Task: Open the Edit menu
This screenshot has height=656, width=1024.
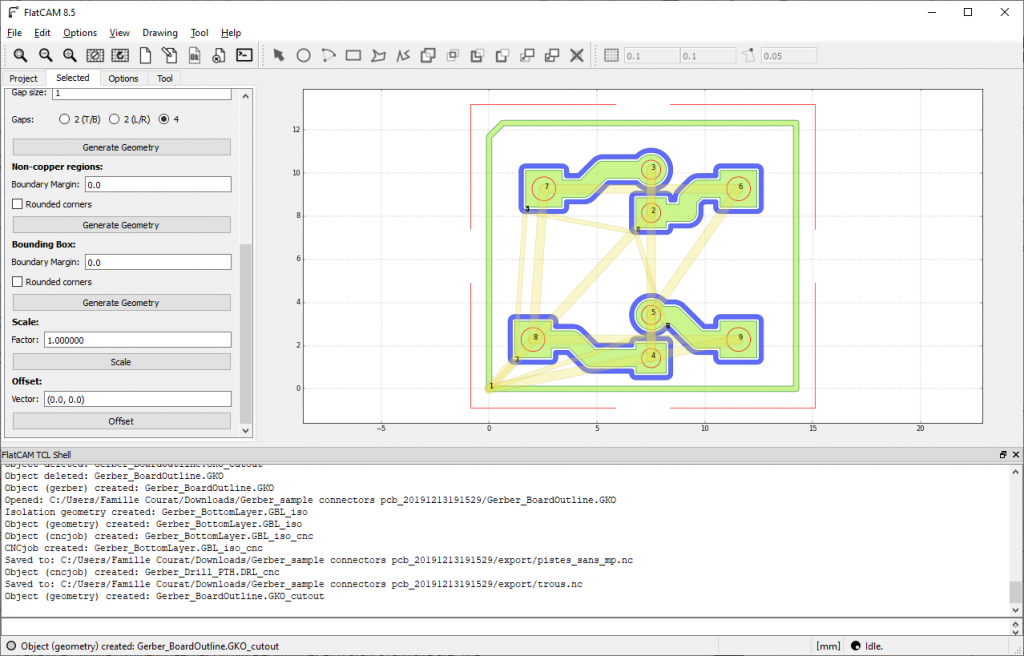Action: pos(42,33)
